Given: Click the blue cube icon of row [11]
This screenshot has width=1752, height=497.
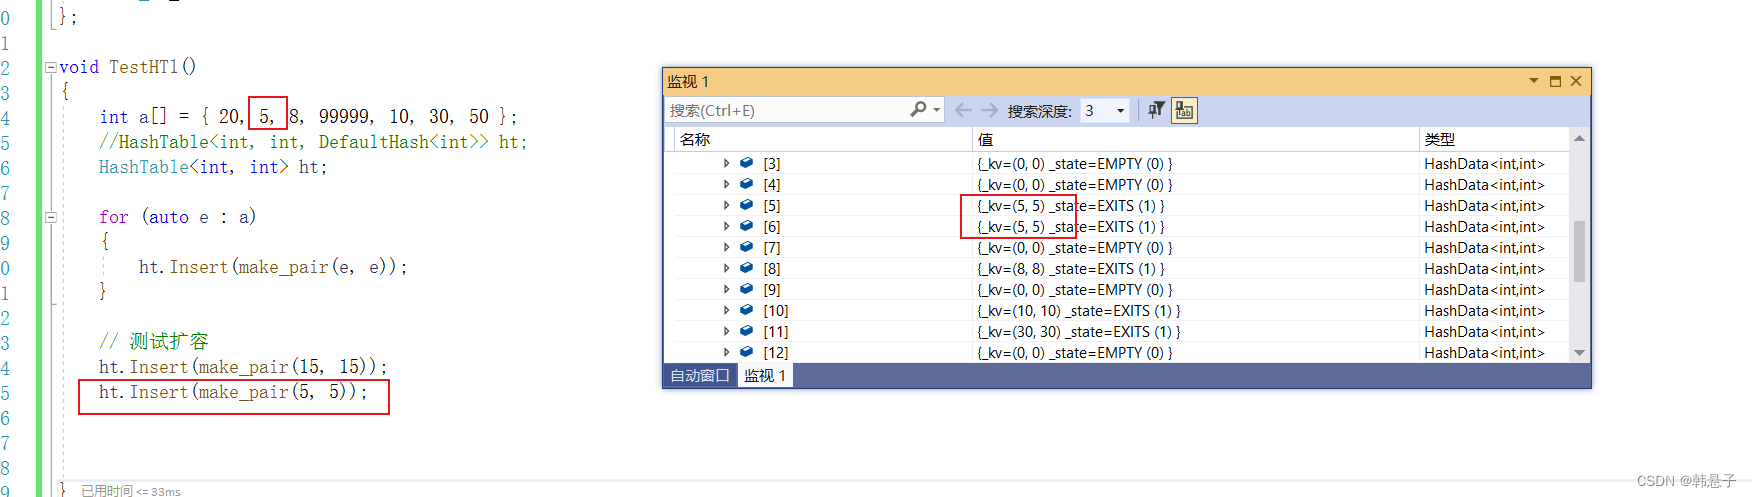Looking at the screenshot, I should coord(746,331).
